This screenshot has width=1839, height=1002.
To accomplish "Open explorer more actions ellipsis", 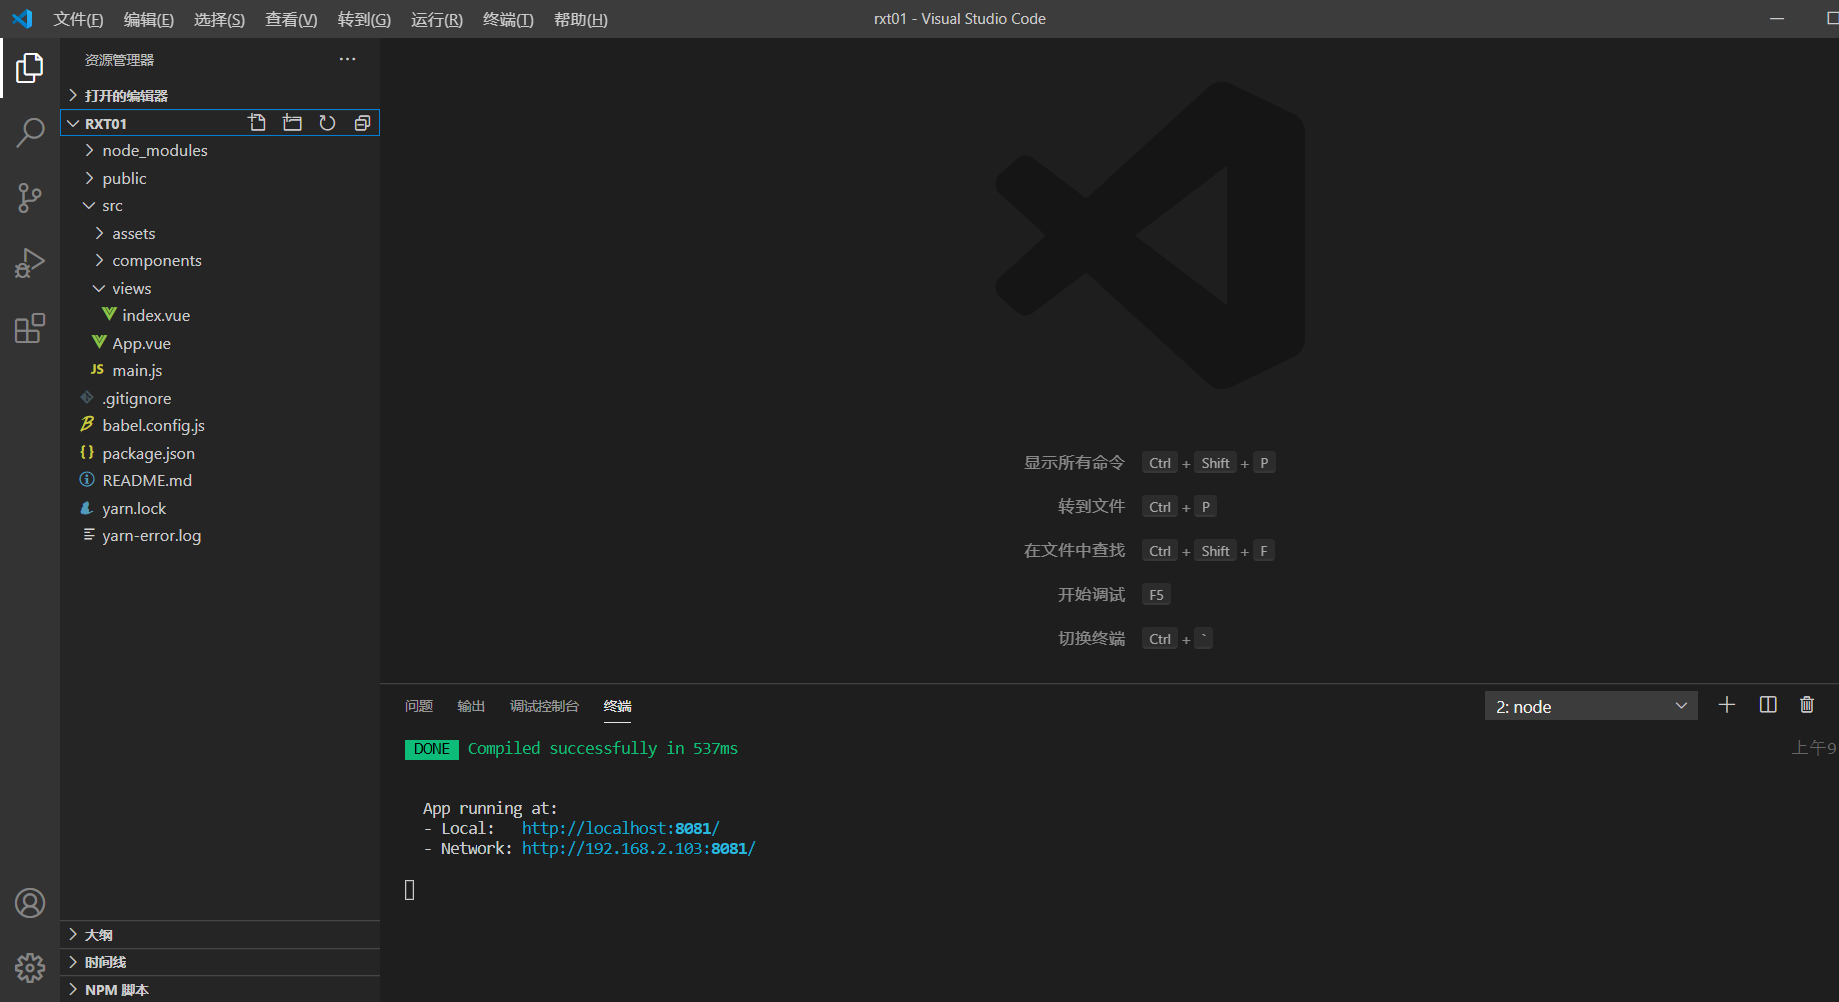I will [347, 59].
